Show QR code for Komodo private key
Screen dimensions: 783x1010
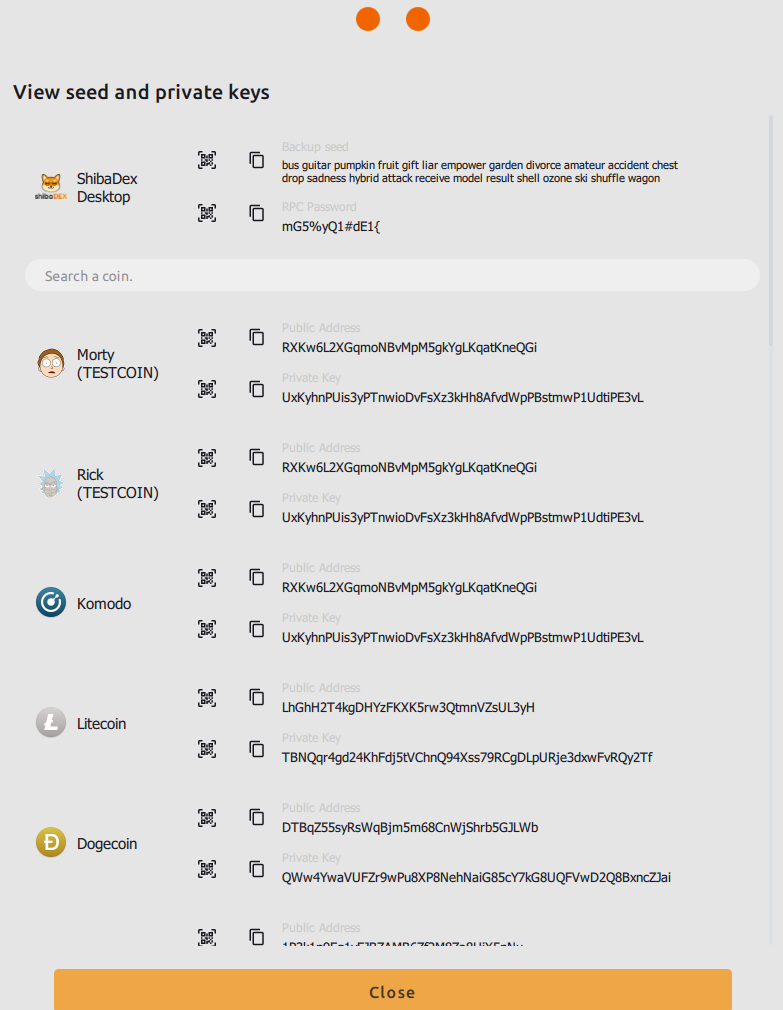[207, 628]
